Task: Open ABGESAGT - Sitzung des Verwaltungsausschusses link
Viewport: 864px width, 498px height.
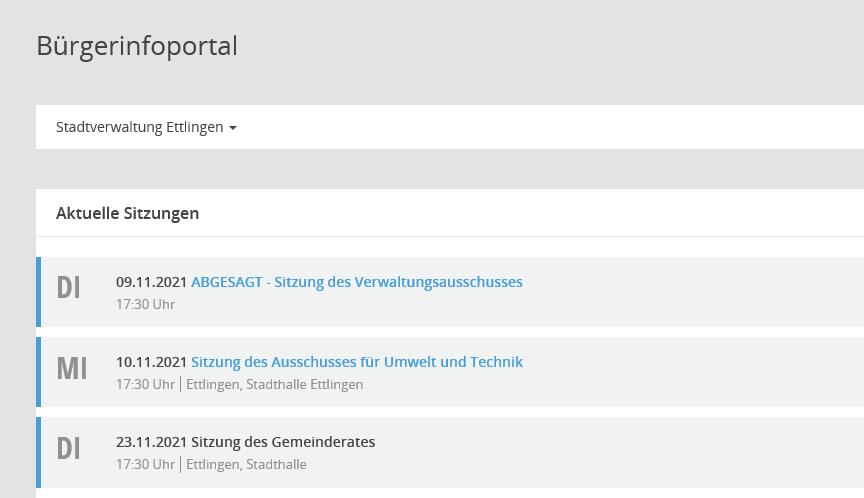Action: click(x=356, y=282)
